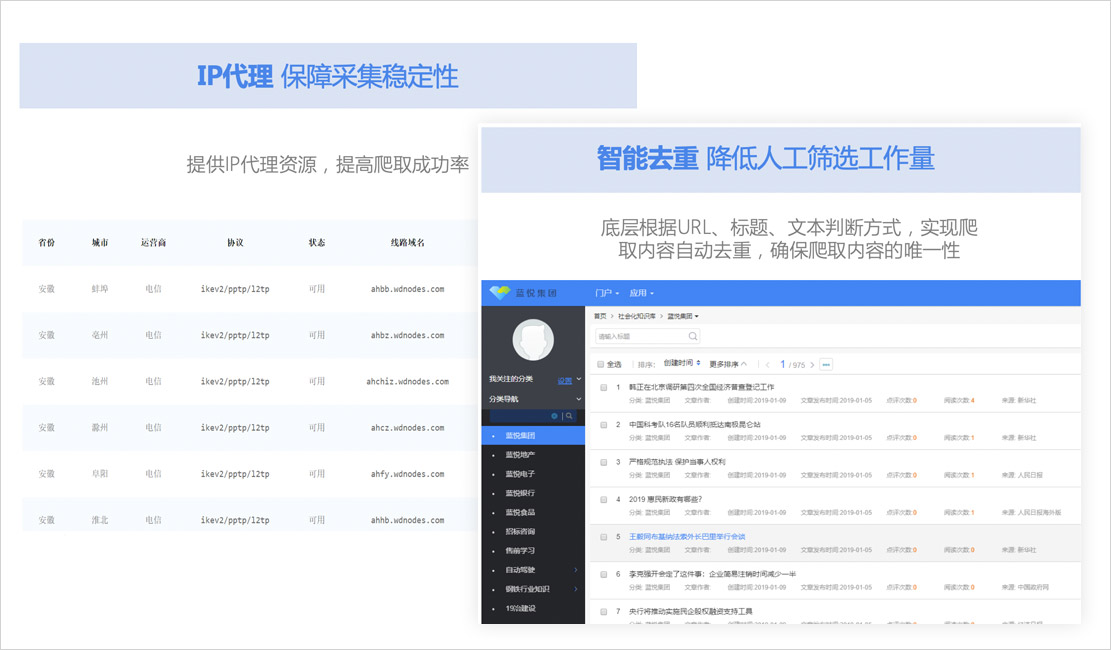Open the 门户 dropdown menu

[x=606, y=293]
